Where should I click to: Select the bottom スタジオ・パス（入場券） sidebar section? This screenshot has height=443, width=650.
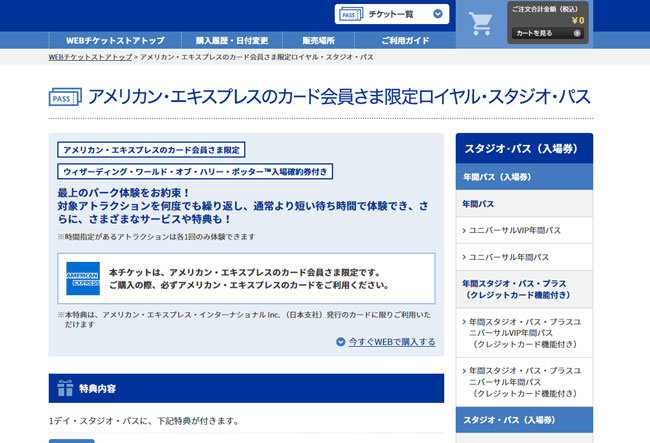click(x=524, y=420)
